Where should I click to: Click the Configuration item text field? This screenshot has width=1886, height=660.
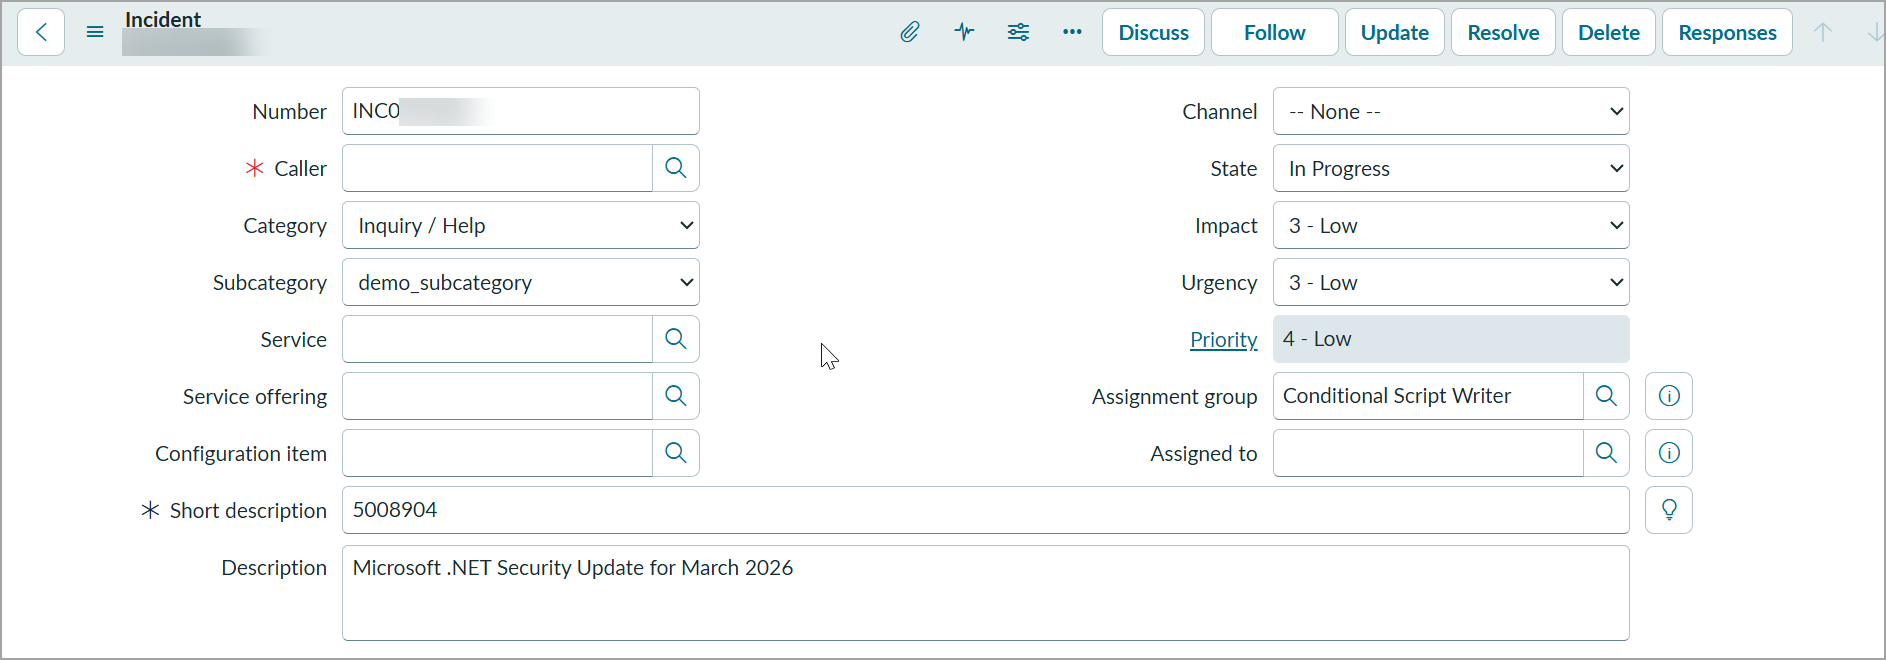pos(497,453)
